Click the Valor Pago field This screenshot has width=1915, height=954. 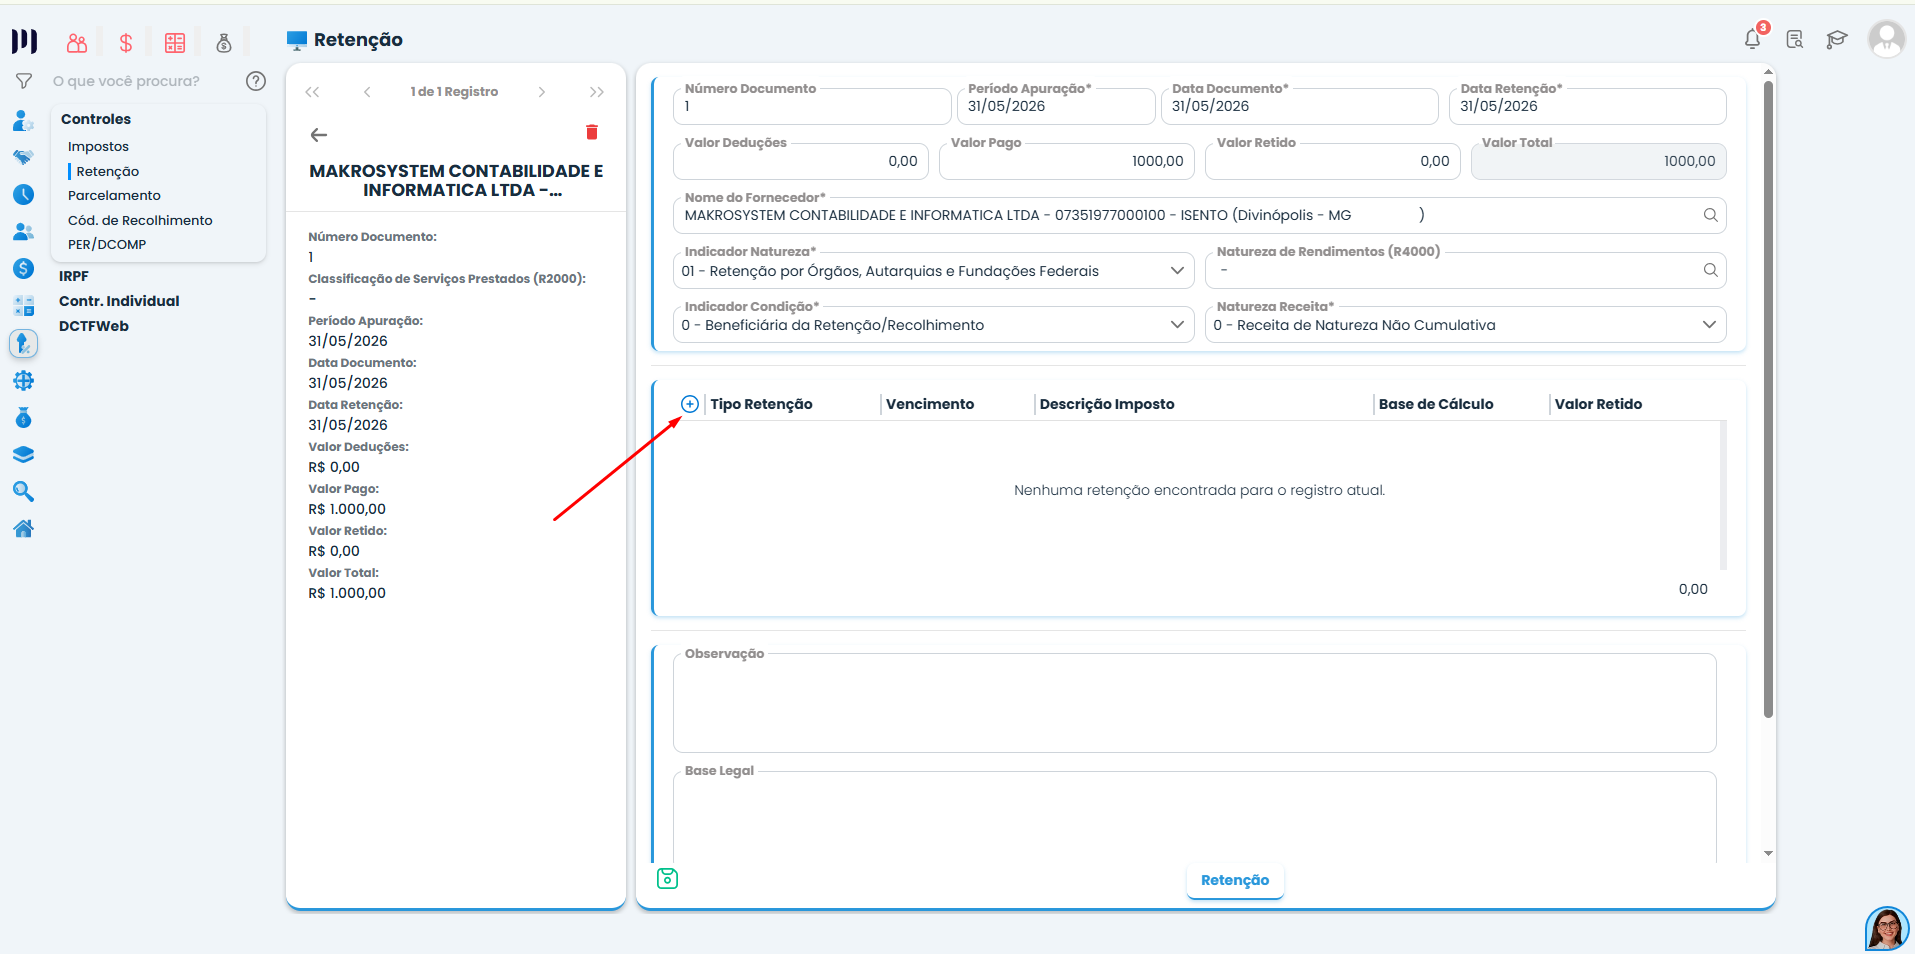(x=1067, y=161)
